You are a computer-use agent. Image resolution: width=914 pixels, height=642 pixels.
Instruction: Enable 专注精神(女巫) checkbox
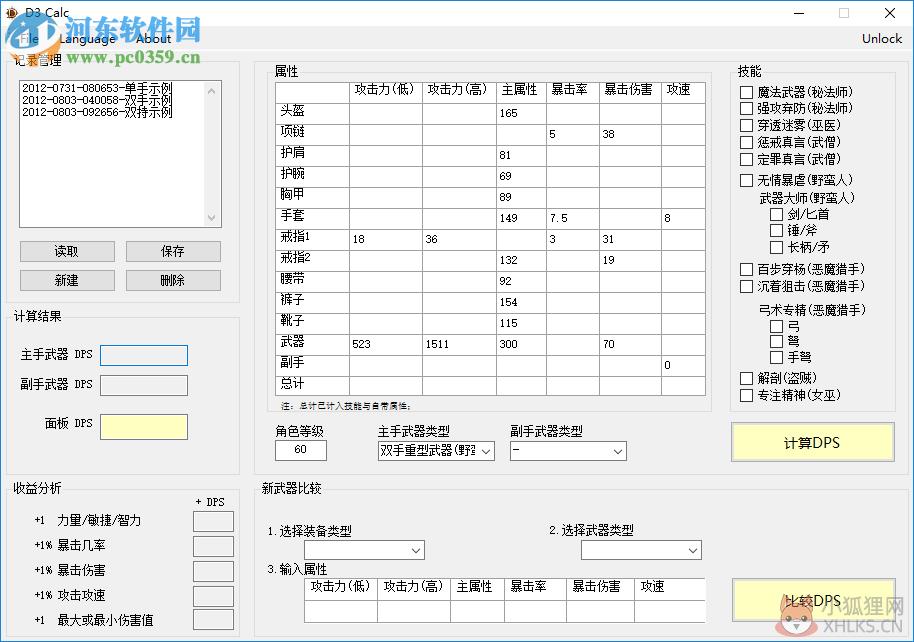746,395
